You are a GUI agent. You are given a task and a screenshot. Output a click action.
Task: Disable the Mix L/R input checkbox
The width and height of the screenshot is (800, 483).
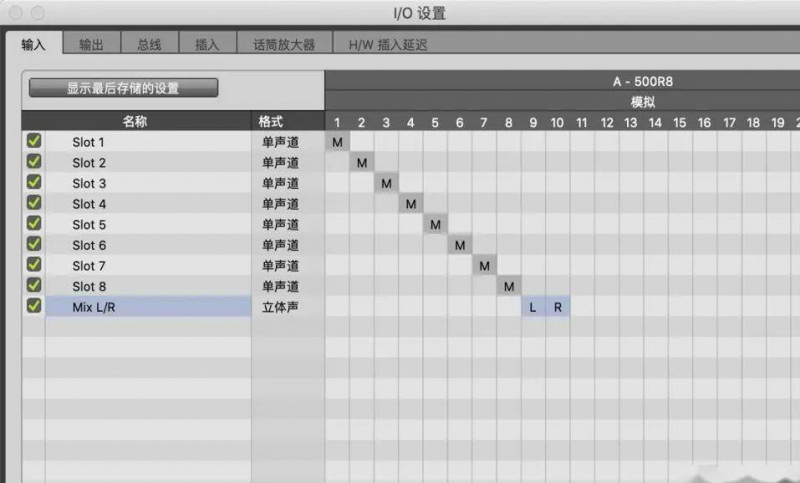tap(34, 306)
